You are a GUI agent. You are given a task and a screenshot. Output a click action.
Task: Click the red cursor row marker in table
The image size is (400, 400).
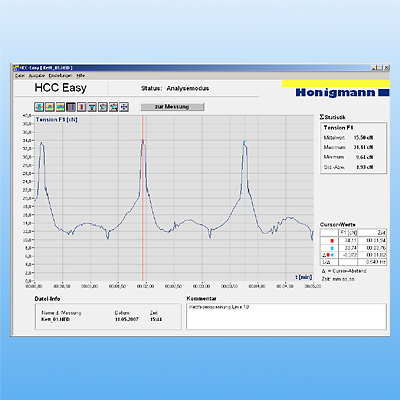point(332,241)
